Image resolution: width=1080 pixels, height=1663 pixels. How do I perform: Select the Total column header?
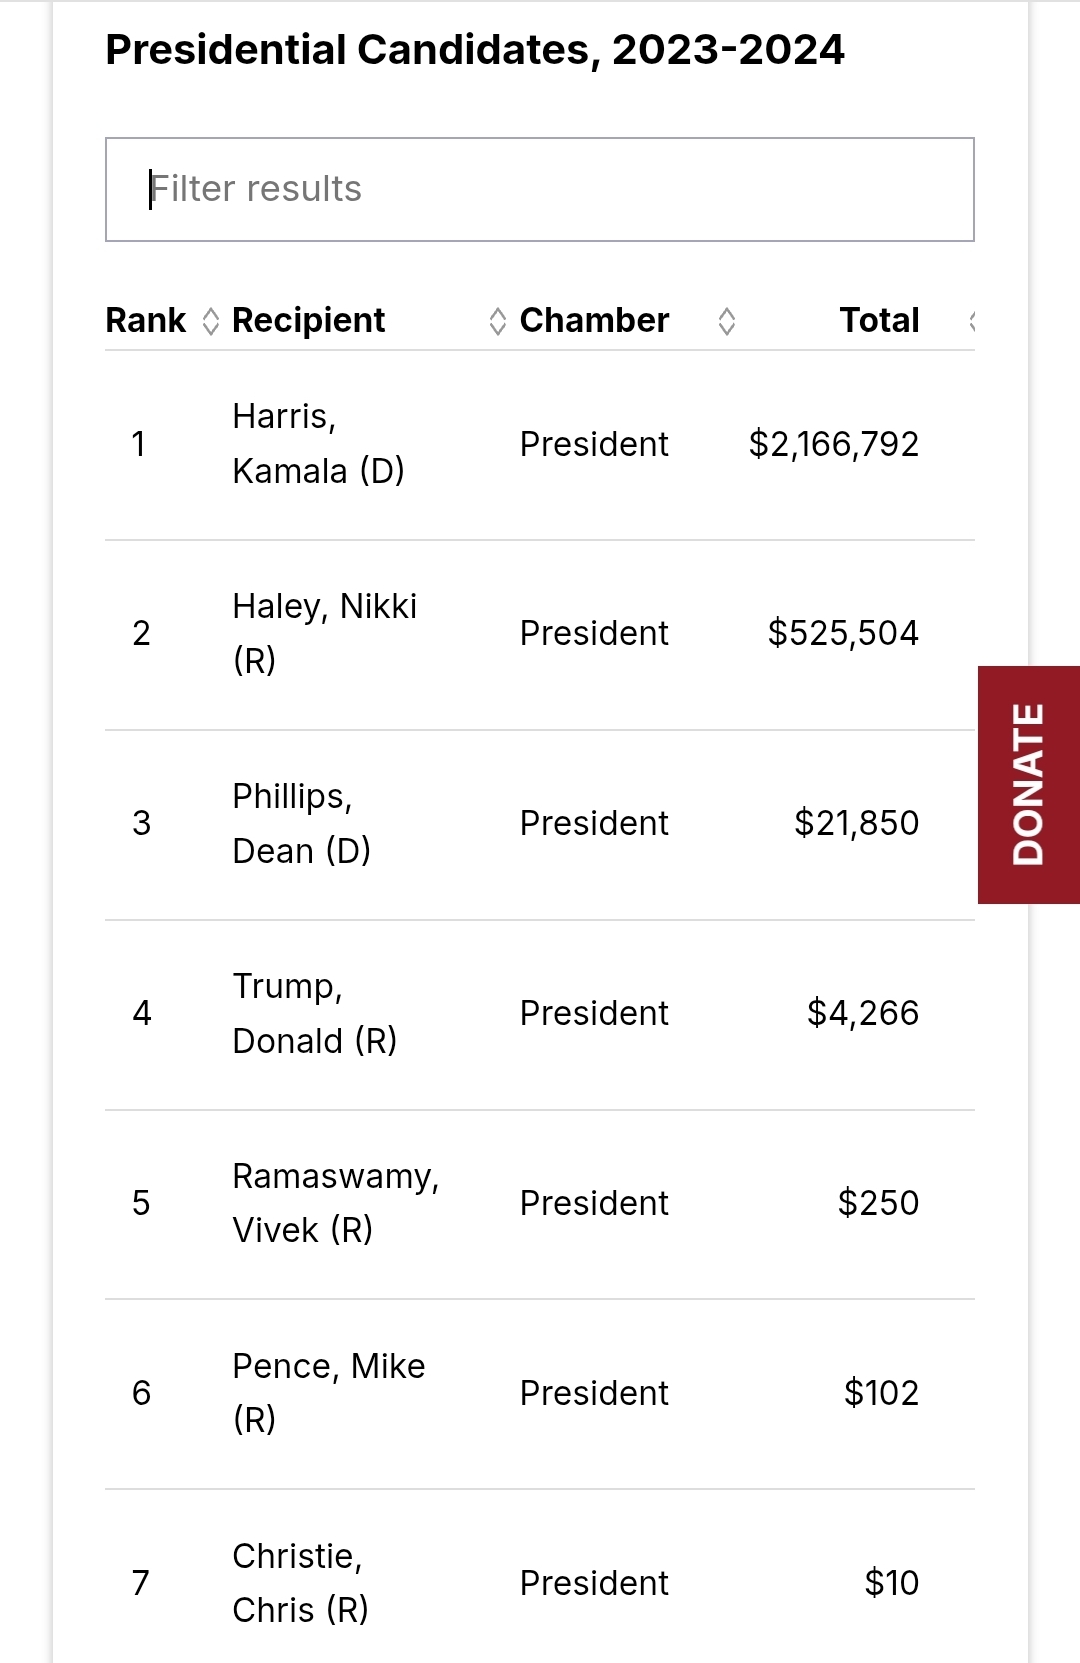pos(879,320)
